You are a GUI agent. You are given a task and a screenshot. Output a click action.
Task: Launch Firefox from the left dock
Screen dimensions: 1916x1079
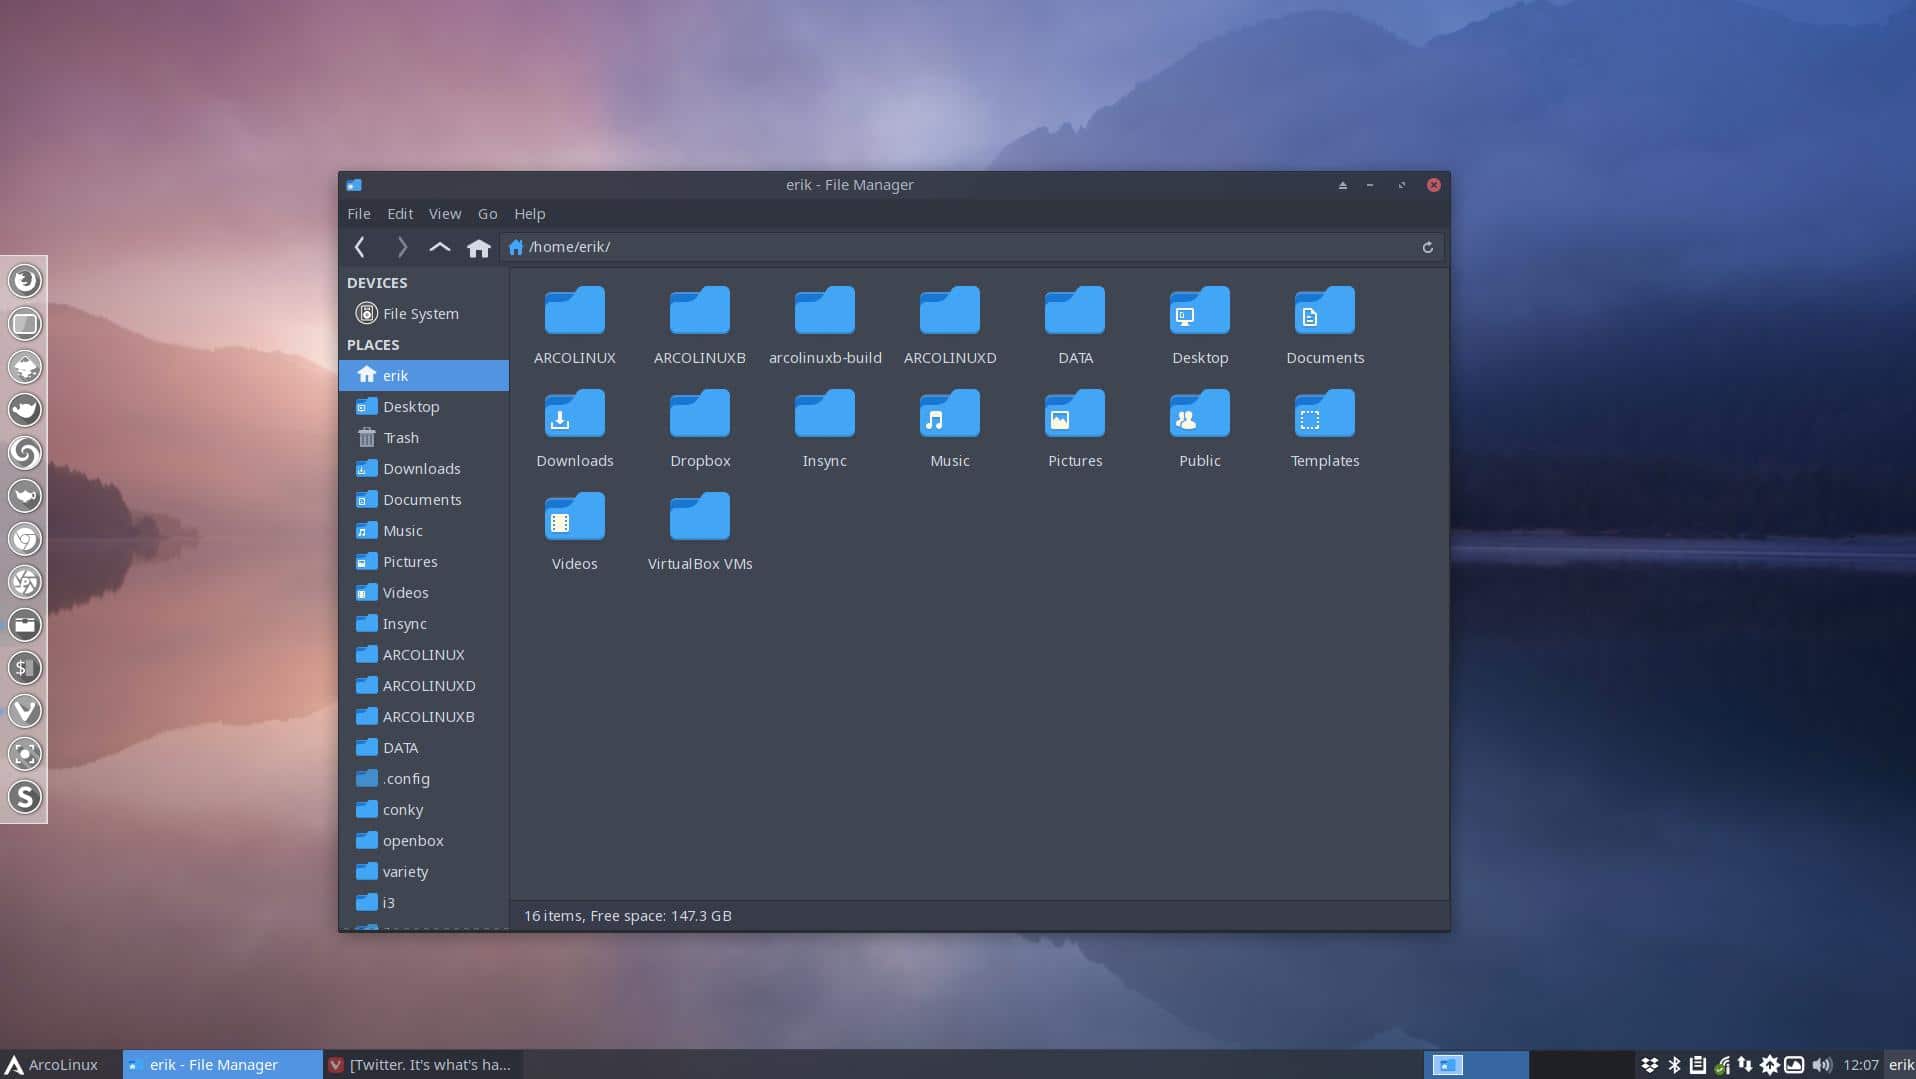pos(25,281)
